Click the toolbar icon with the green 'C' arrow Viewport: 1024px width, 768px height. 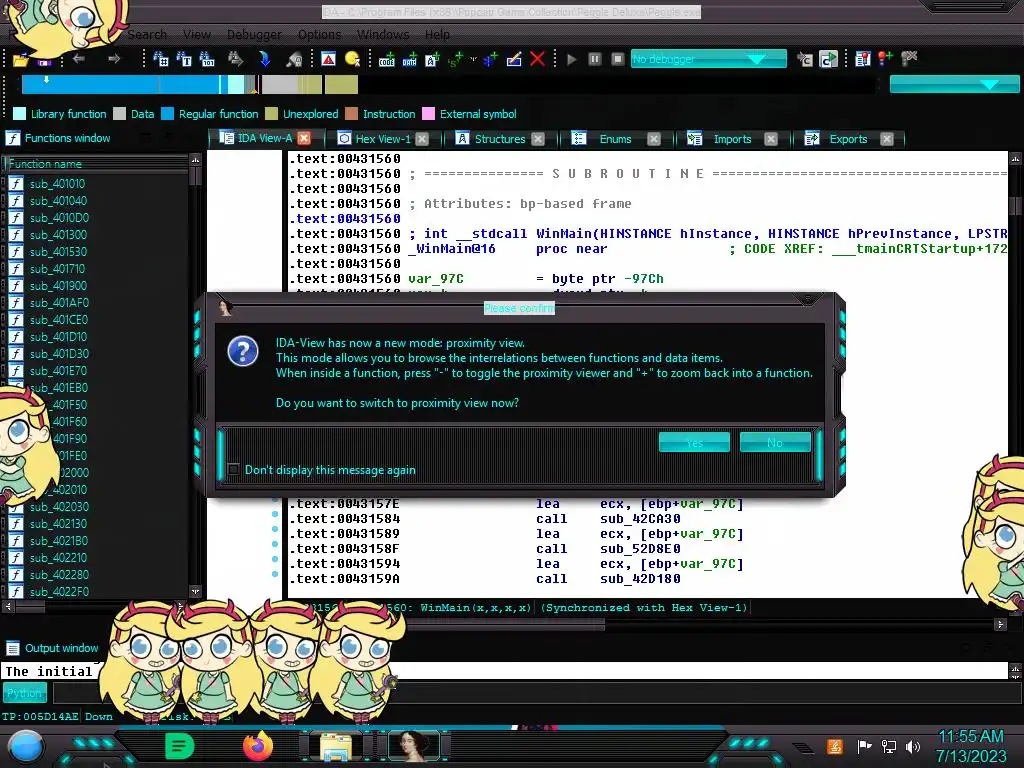click(828, 59)
